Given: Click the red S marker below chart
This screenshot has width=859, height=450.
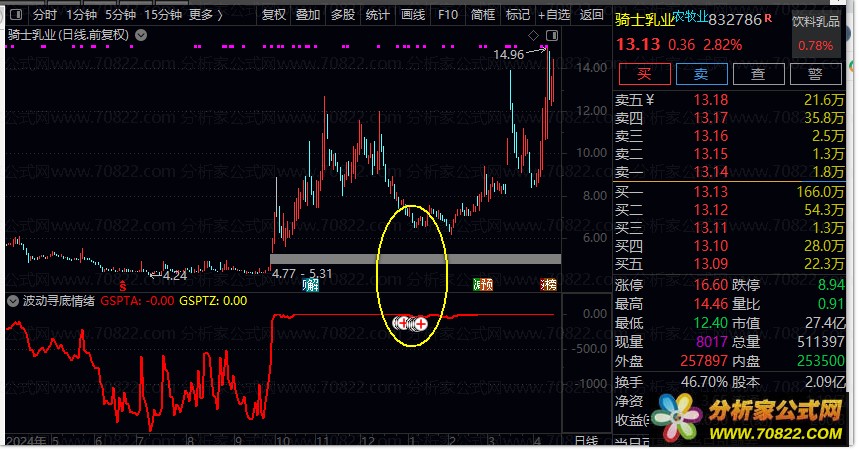Looking at the screenshot, I should point(123,286).
